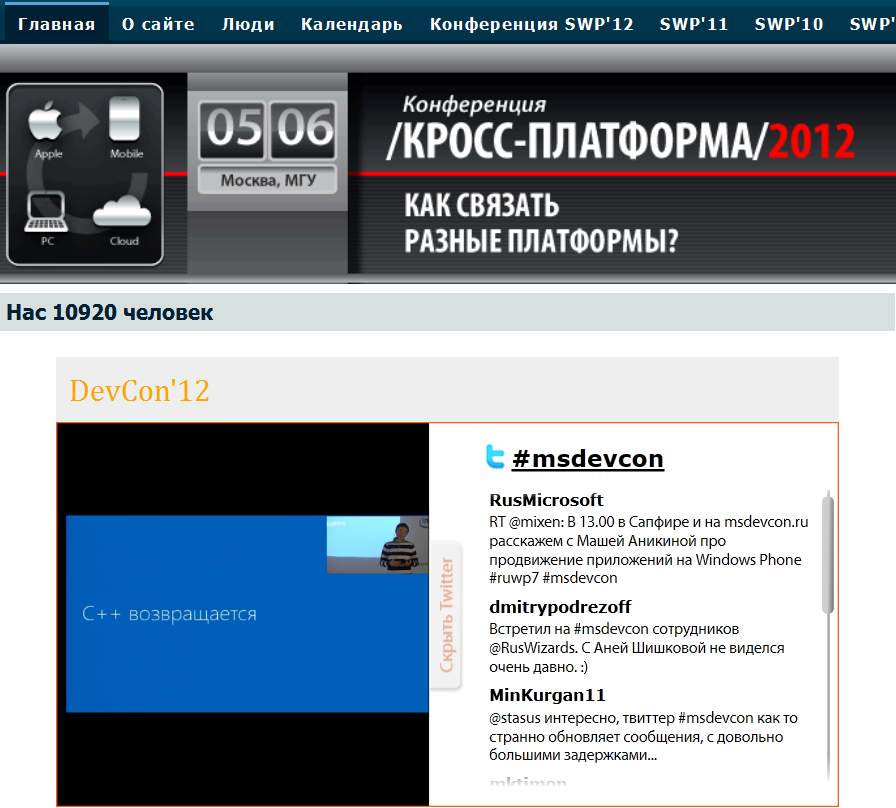Image resolution: width=896 pixels, height=808 pixels.
Task: Click the Cloud icon in banner
Action: point(122,211)
